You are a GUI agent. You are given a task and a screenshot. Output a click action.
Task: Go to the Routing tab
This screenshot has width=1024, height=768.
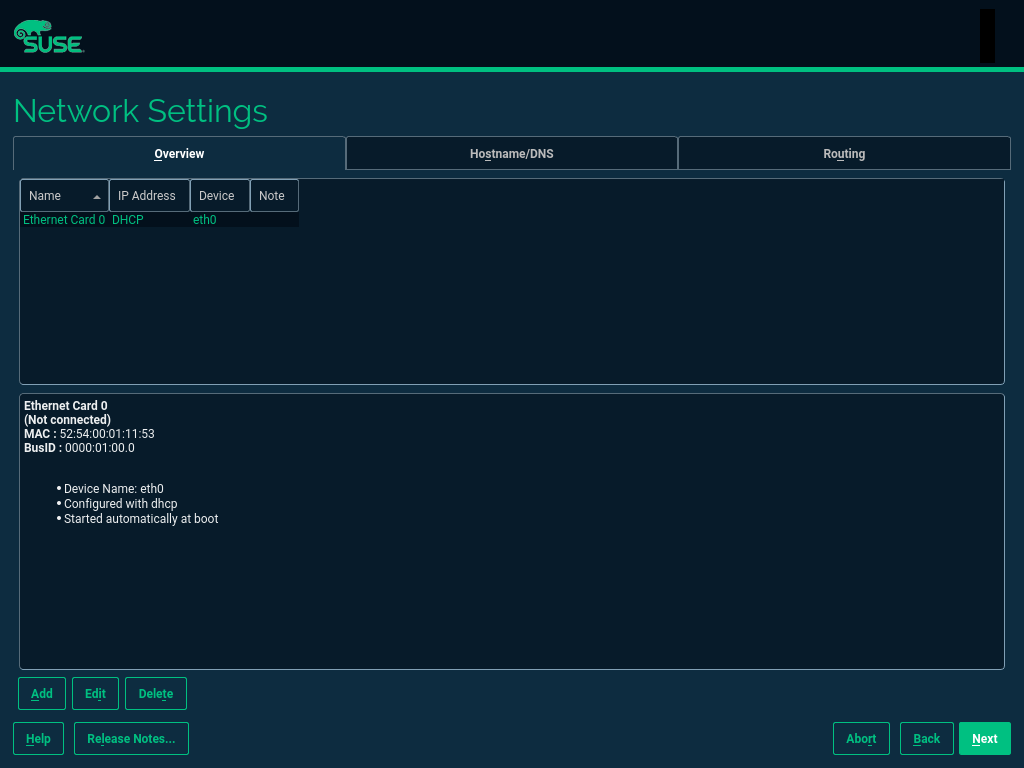pyautogui.click(x=843, y=154)
